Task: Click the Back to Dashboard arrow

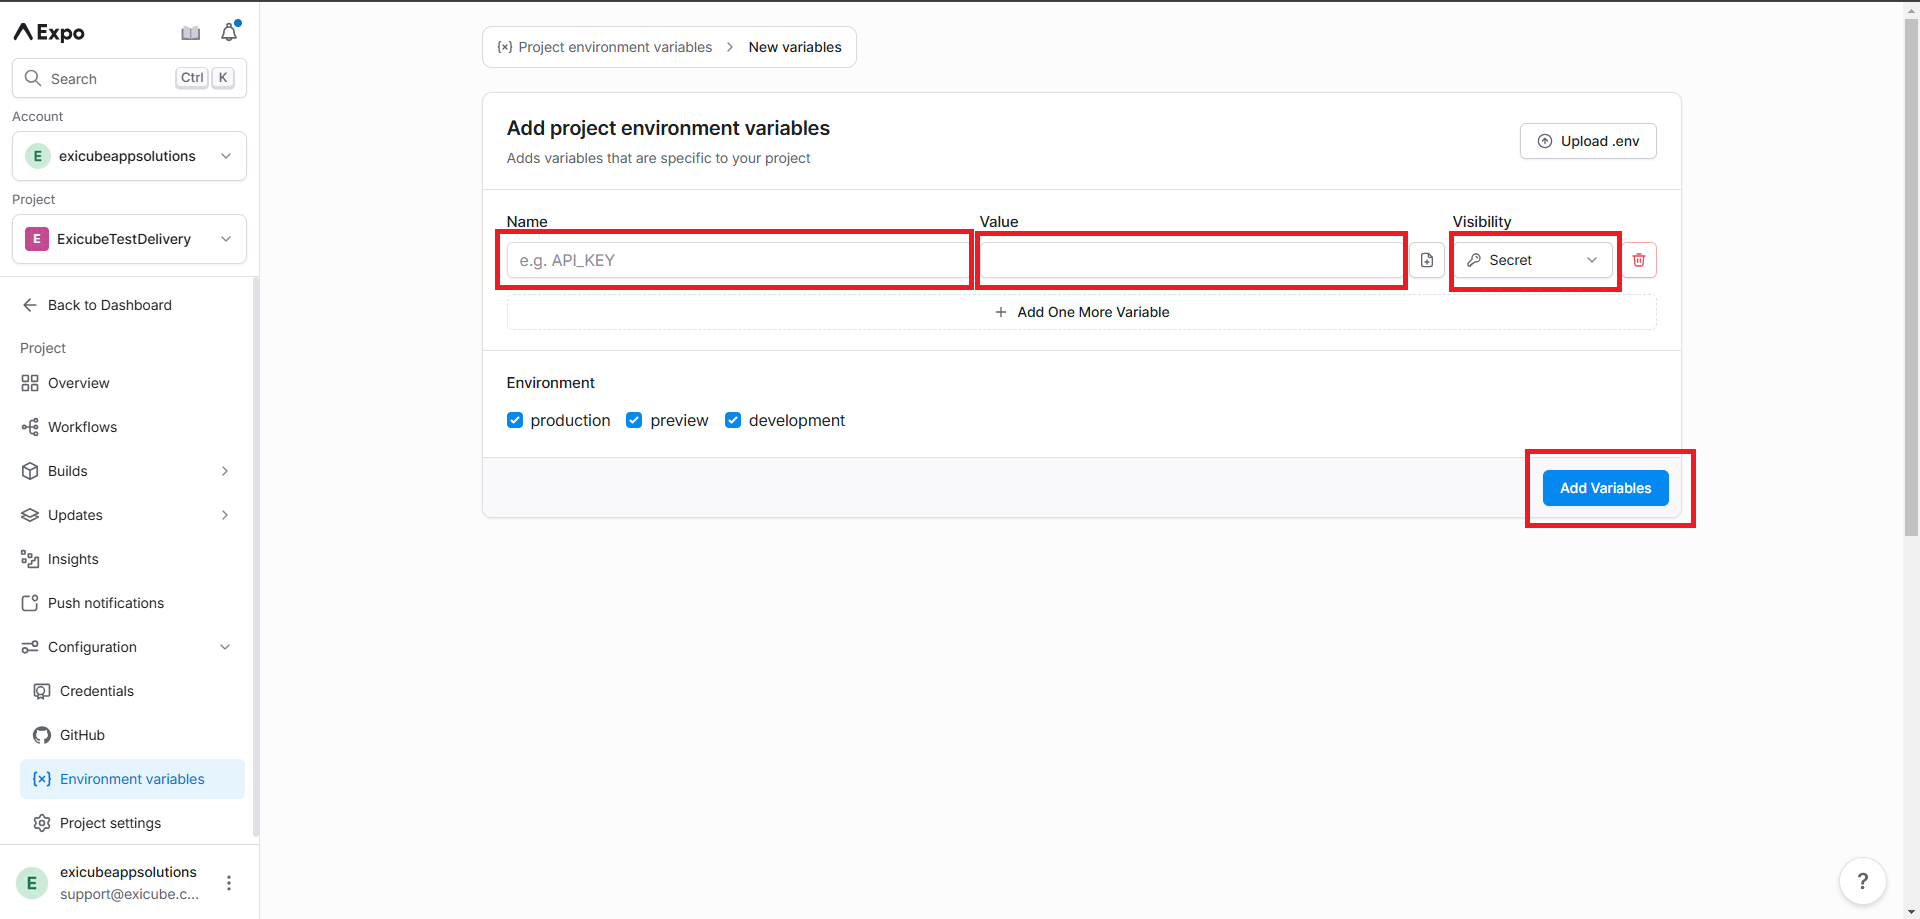Action: coord(30,305)
